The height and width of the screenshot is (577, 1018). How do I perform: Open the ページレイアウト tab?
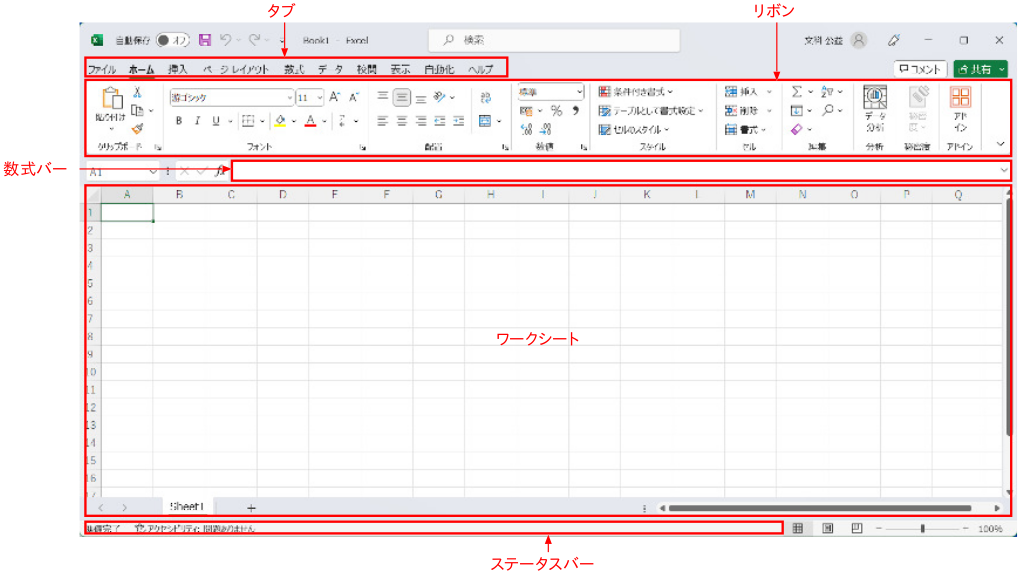point(236,69)
